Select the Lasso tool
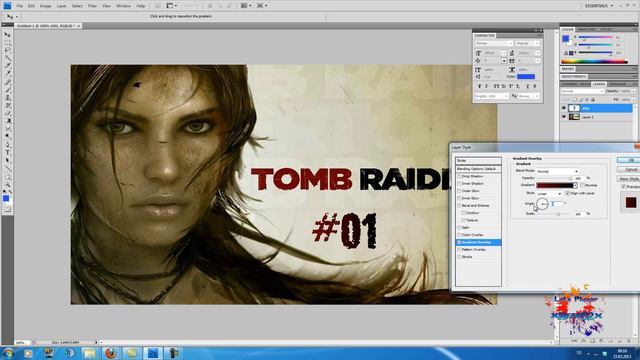This screenshot has height=360, width=640. pyautogui.click(x=7, y=50)
